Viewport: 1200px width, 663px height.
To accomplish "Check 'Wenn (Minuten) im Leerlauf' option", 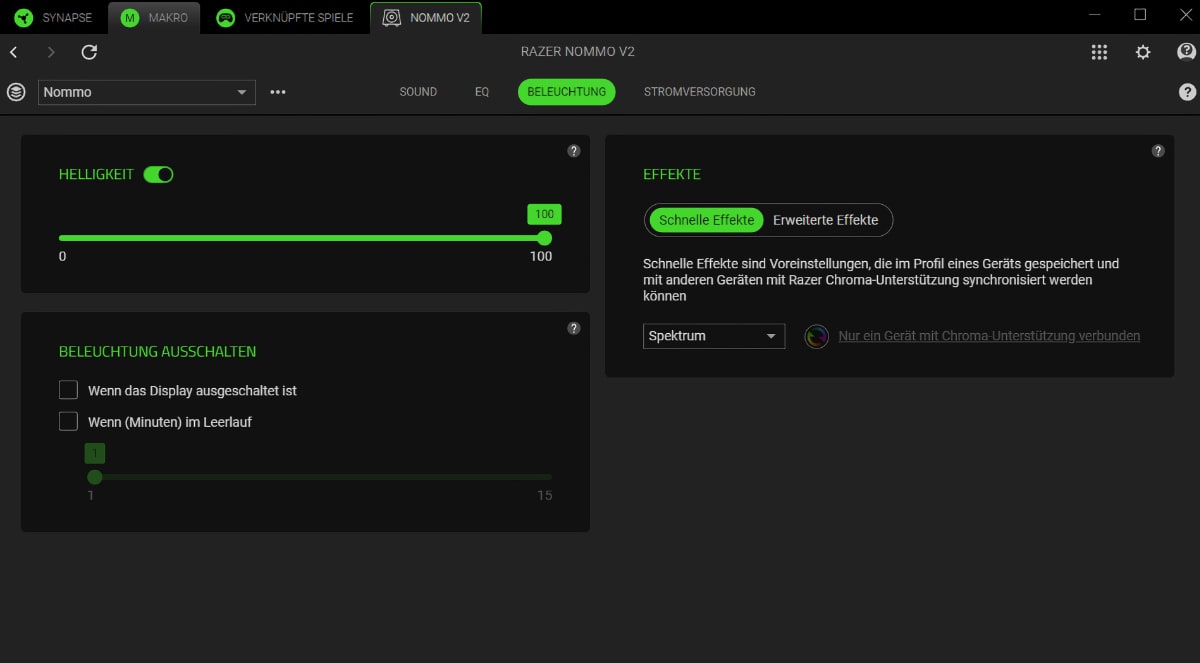I will point(68,421).
